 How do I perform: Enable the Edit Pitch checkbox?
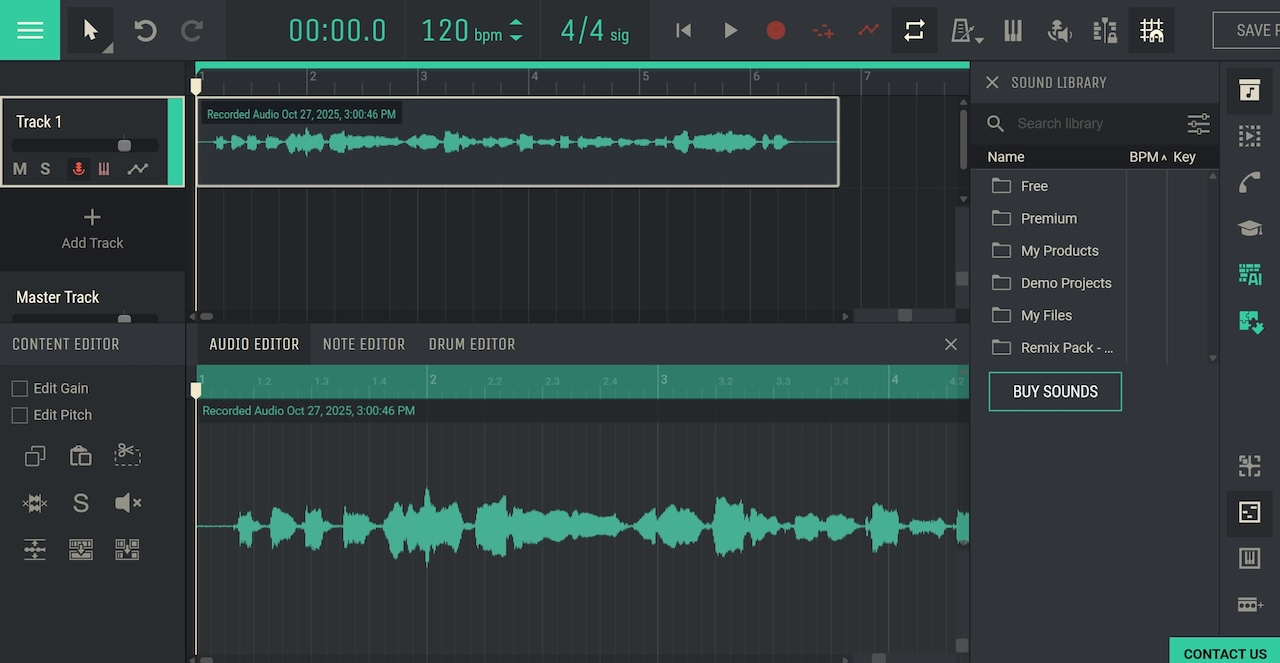pos(20,415)
